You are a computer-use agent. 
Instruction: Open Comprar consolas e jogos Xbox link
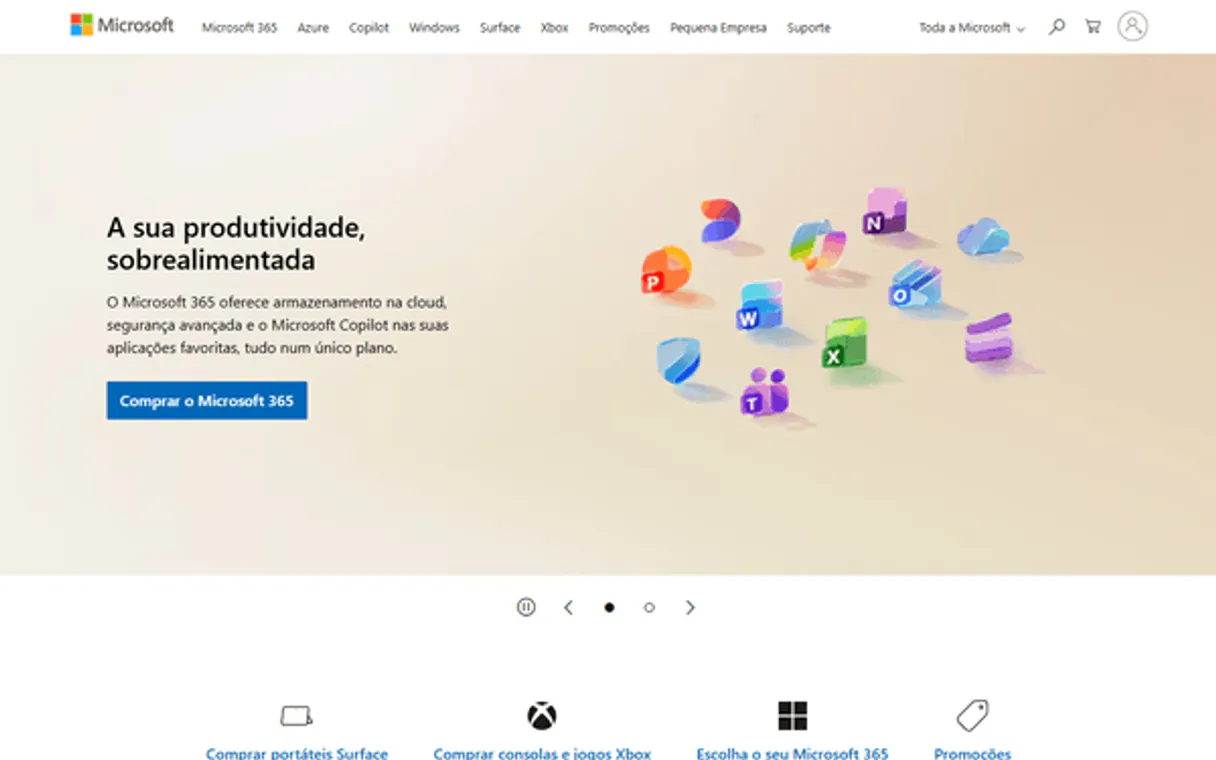pyautogui.click(x=541, y=753)
